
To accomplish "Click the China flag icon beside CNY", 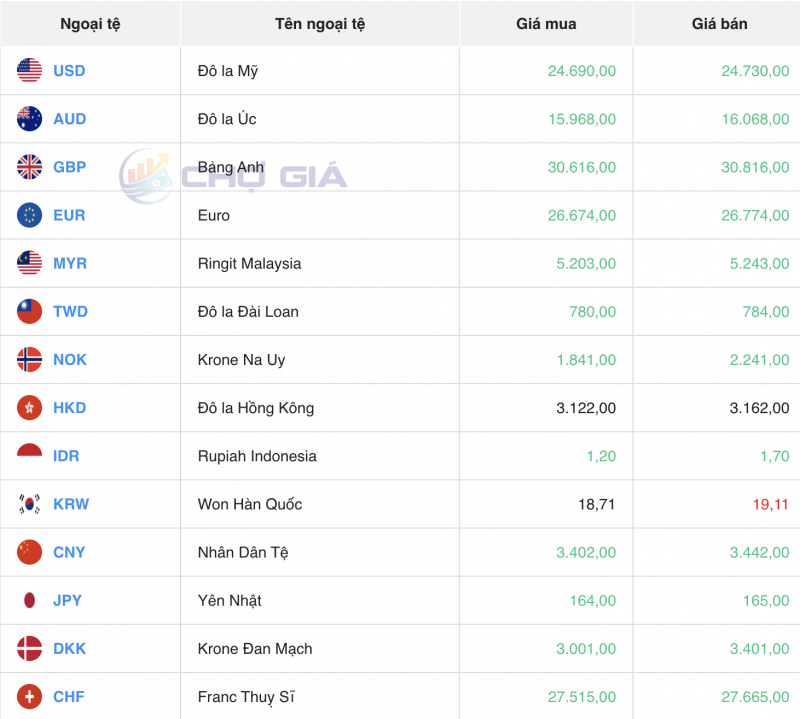I will [x=27, y=552].
